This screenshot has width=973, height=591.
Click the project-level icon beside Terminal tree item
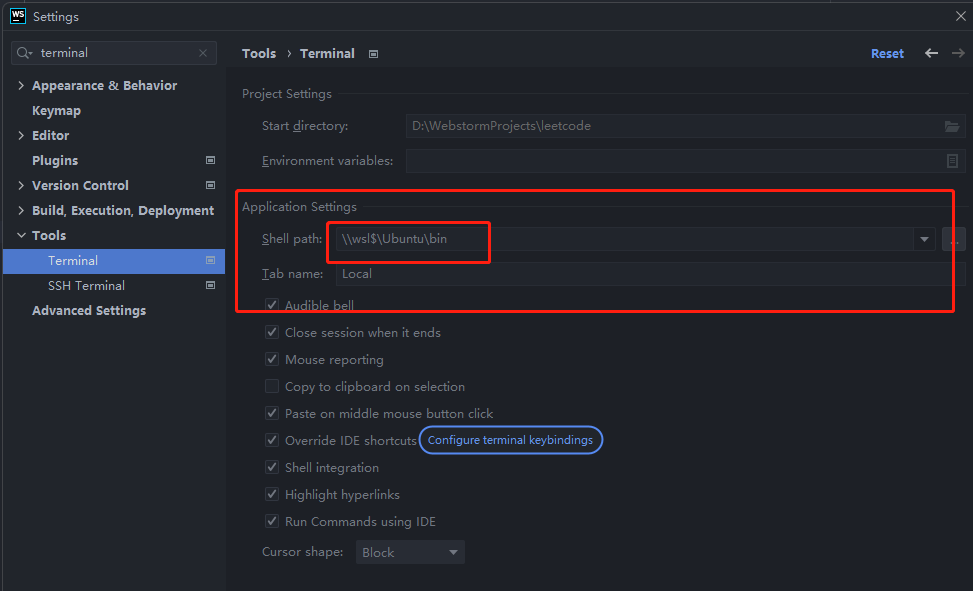[210, 260]
